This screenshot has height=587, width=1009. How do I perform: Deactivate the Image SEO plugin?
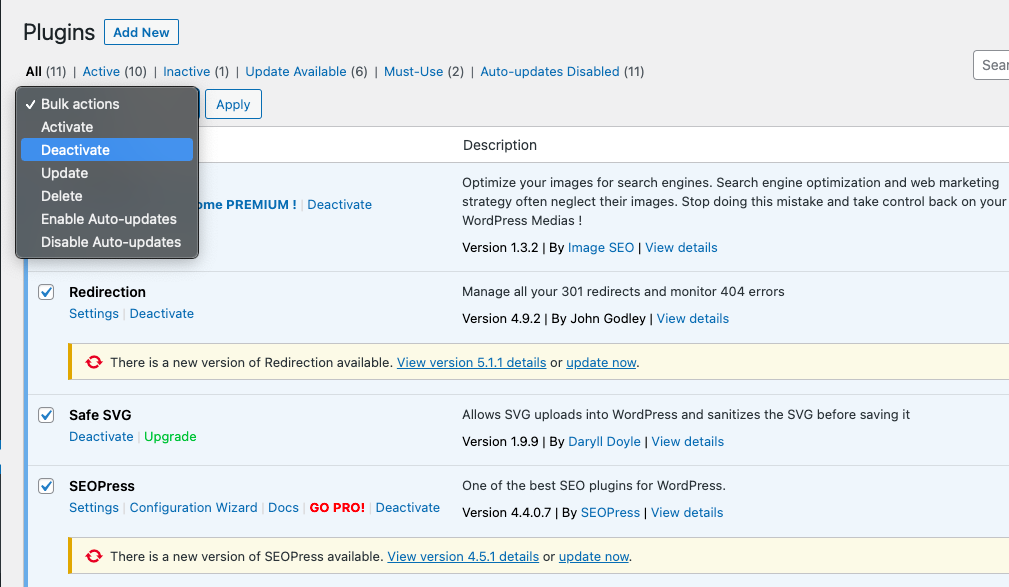click(340, 205)
